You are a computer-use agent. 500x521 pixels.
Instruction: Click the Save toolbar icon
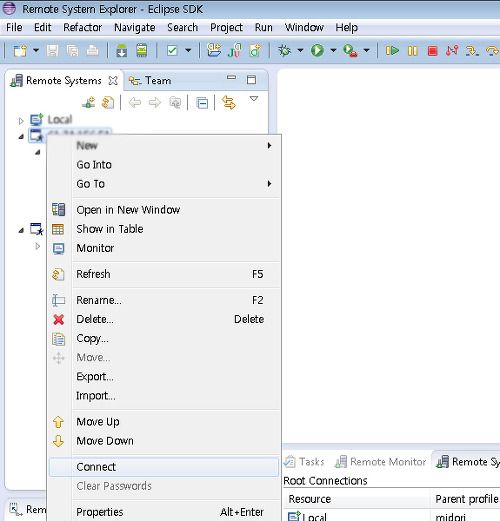coord(52,51)
